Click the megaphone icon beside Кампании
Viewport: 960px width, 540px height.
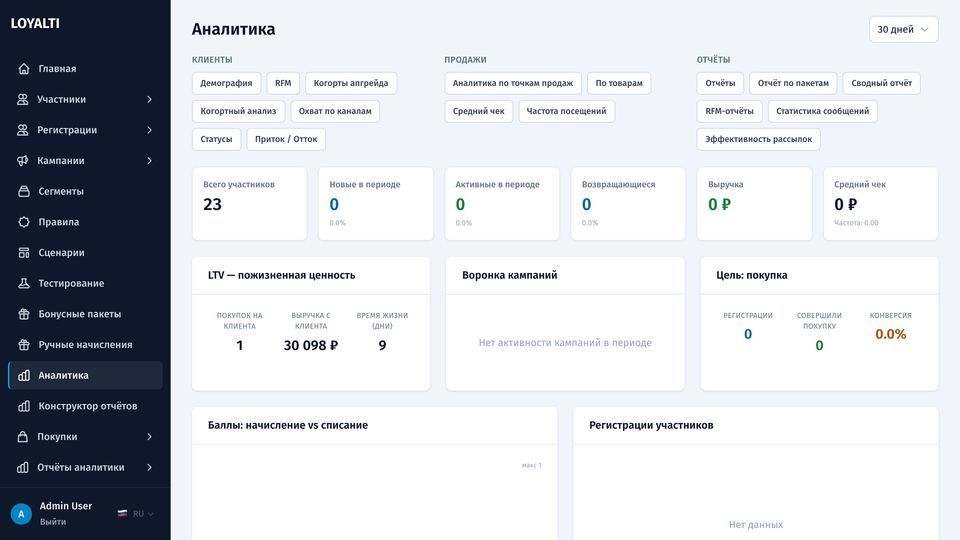pos(23,160)
